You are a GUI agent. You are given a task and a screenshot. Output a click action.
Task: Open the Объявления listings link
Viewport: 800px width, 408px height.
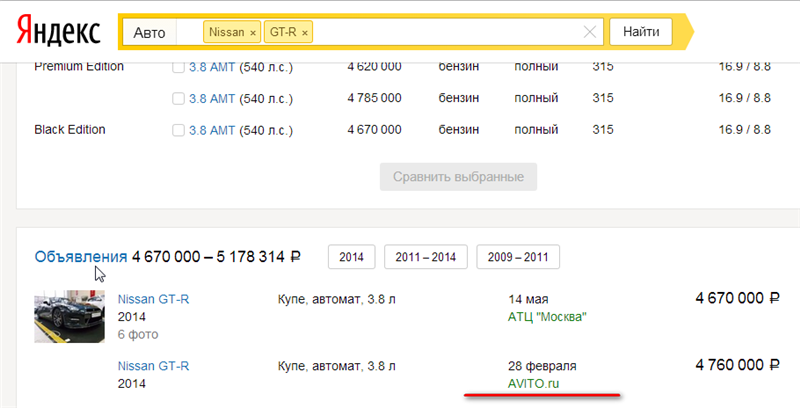point(81,256)
